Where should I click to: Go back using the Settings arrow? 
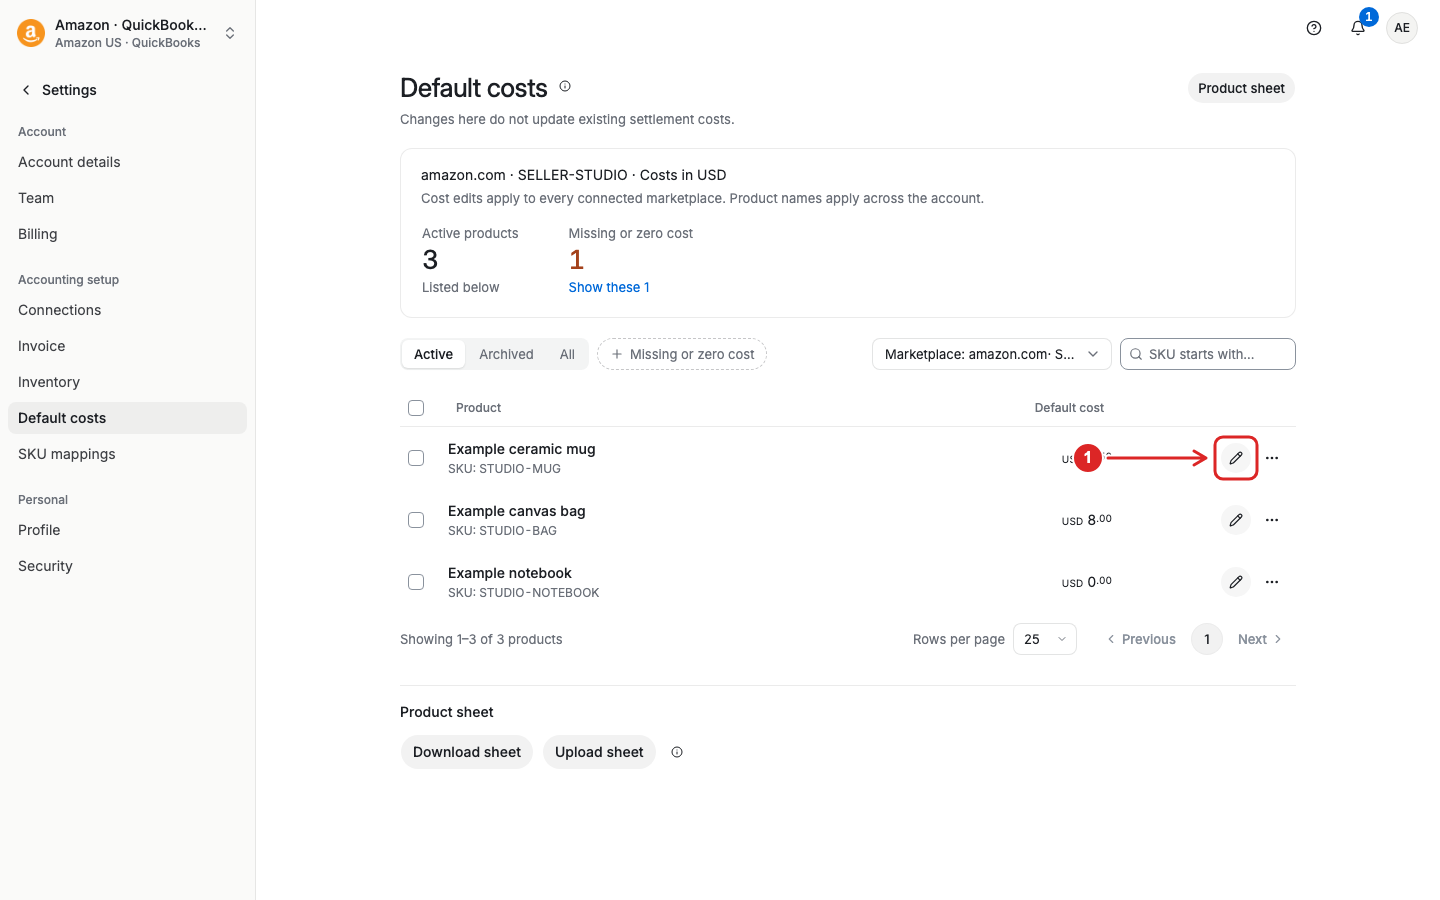coord(26,90)
